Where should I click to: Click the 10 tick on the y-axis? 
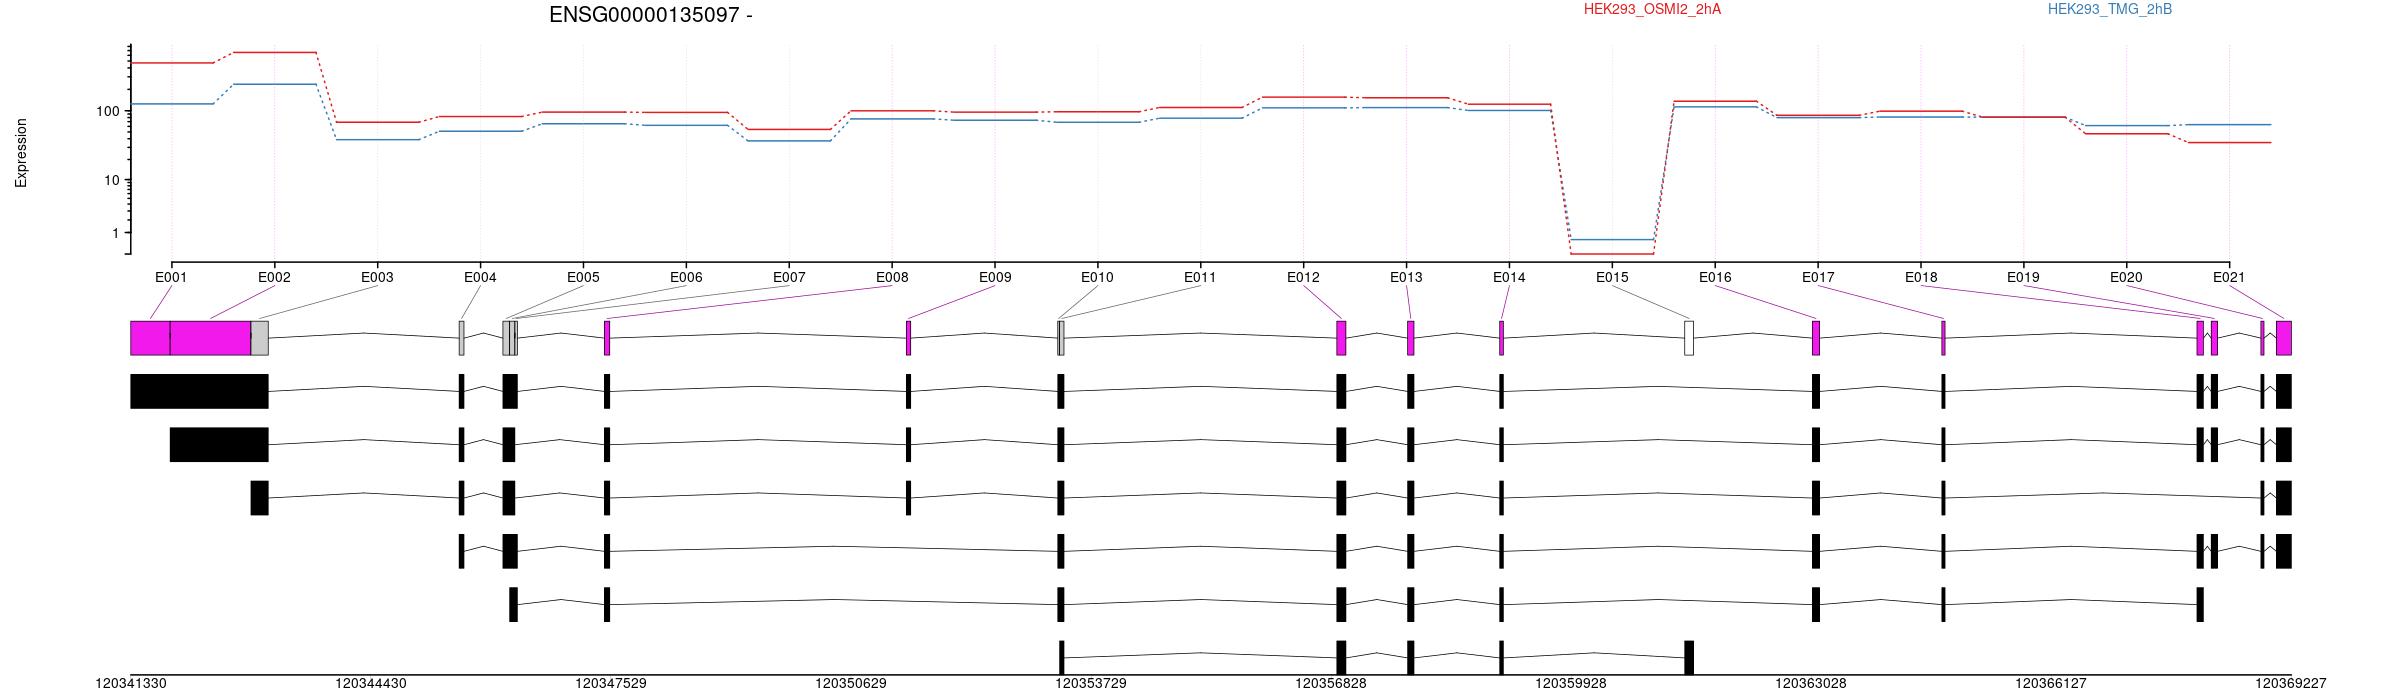[x=111, y=180]
